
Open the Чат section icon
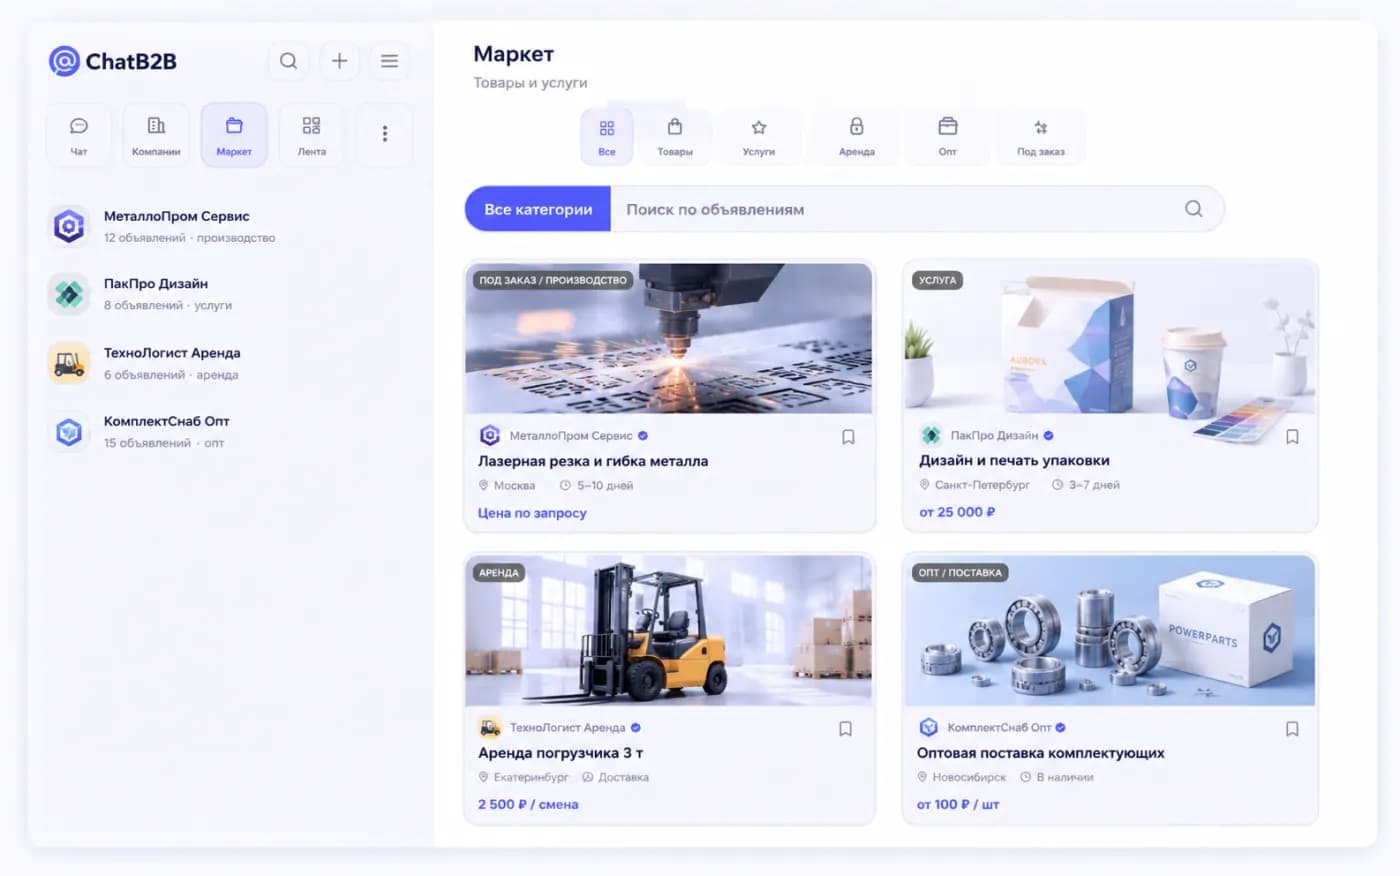78,135
